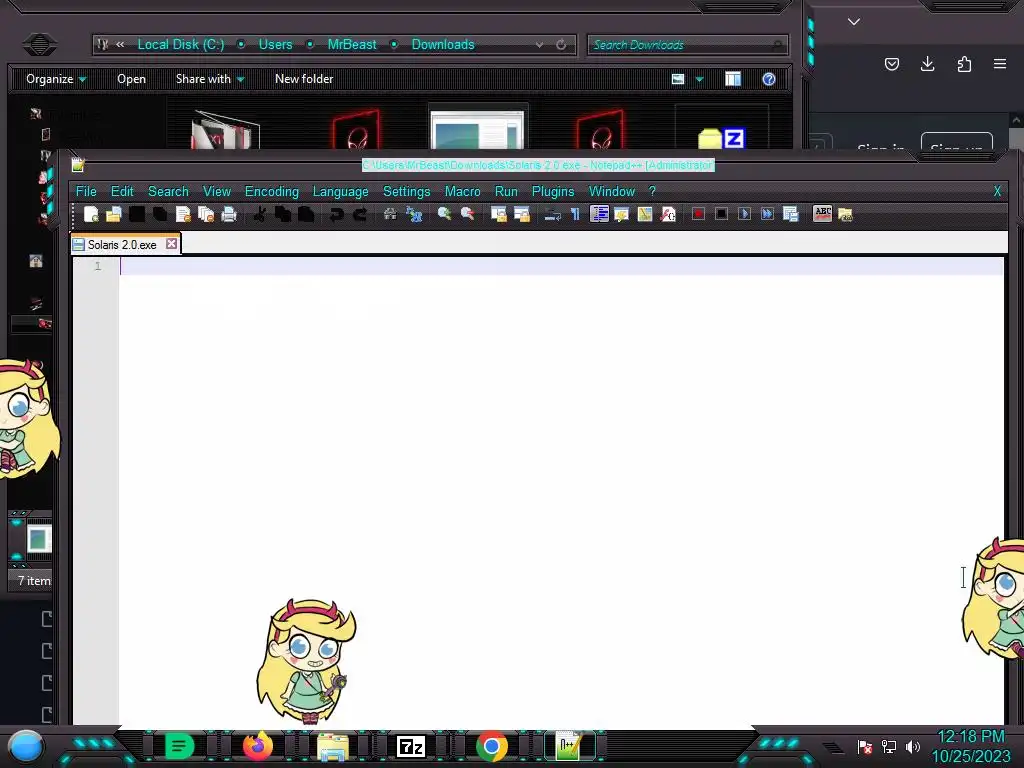
Task: Toggle the Document Map toolbar icon
Action: (x=645, y=214)
